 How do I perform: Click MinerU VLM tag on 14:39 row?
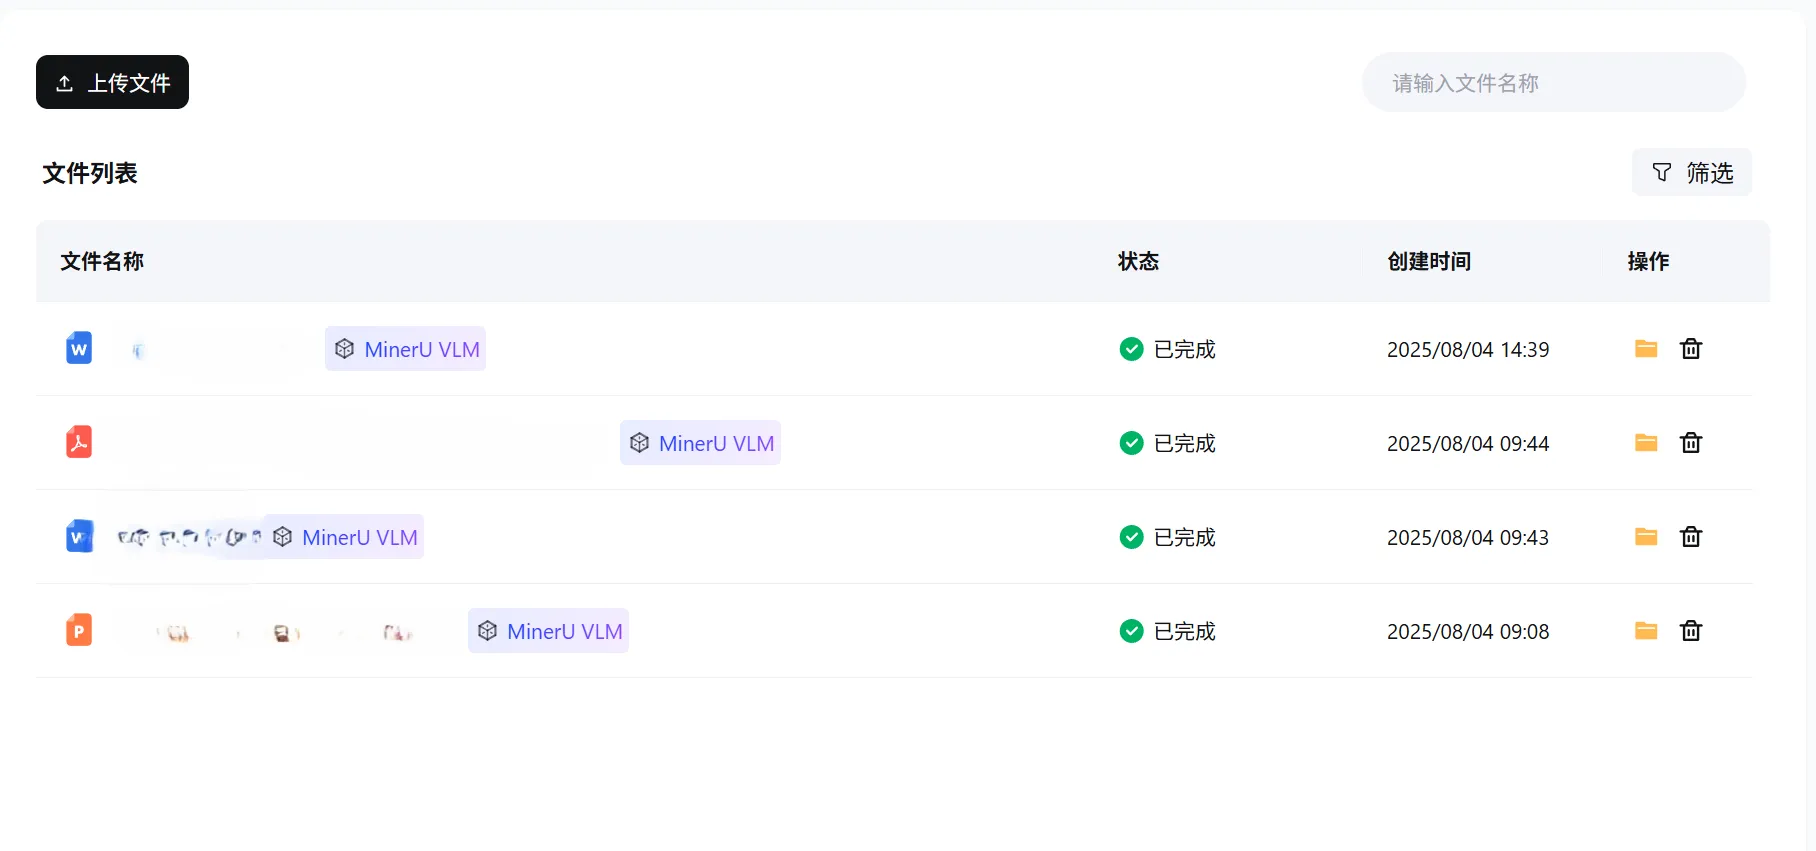[x=405, y=349]
